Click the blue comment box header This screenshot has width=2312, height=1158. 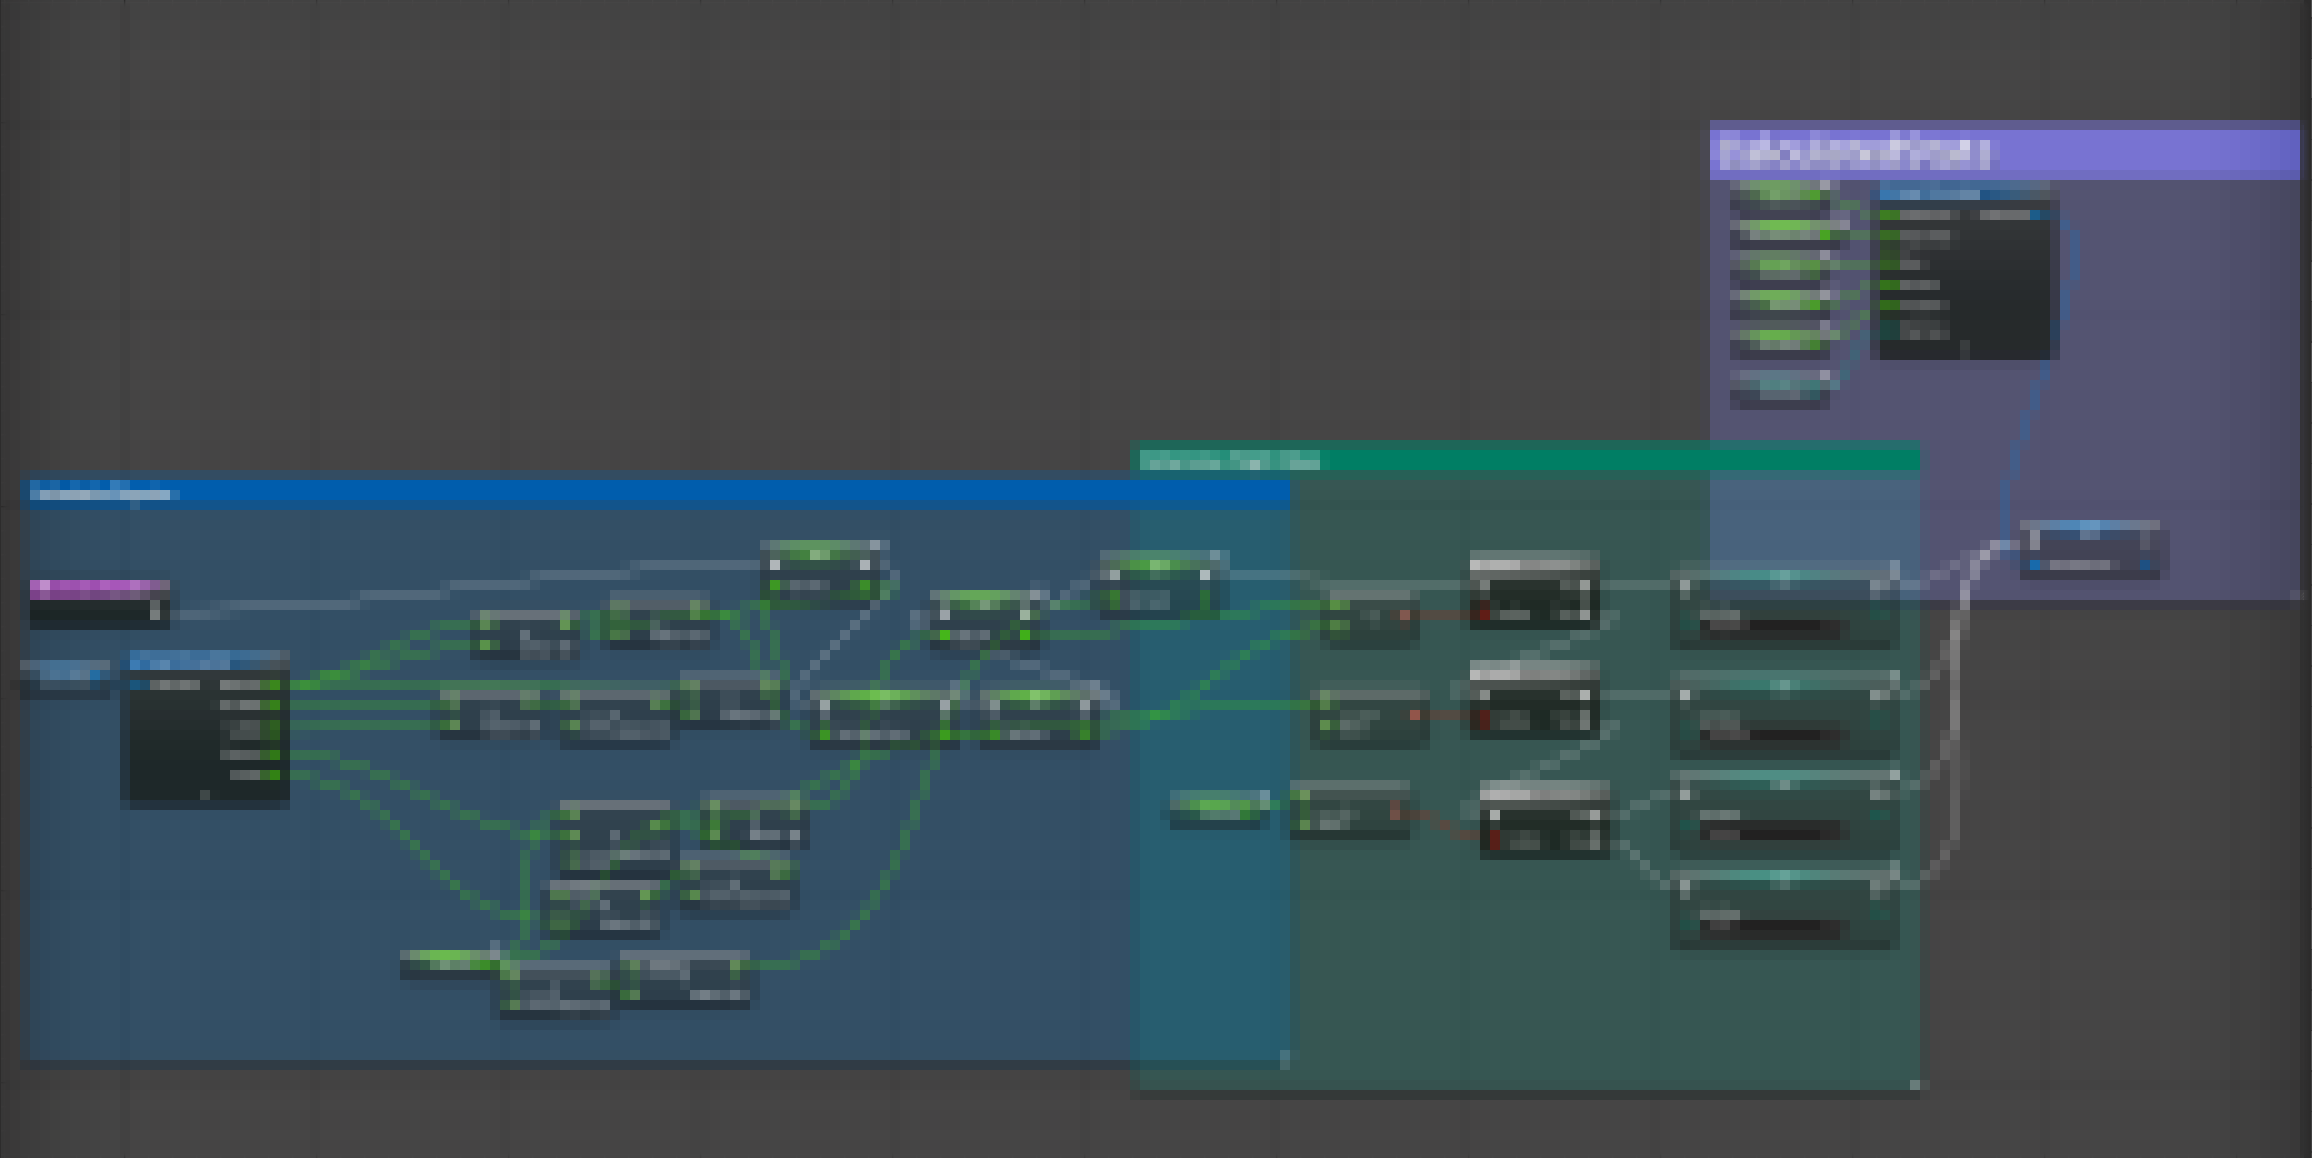(600, 493)
